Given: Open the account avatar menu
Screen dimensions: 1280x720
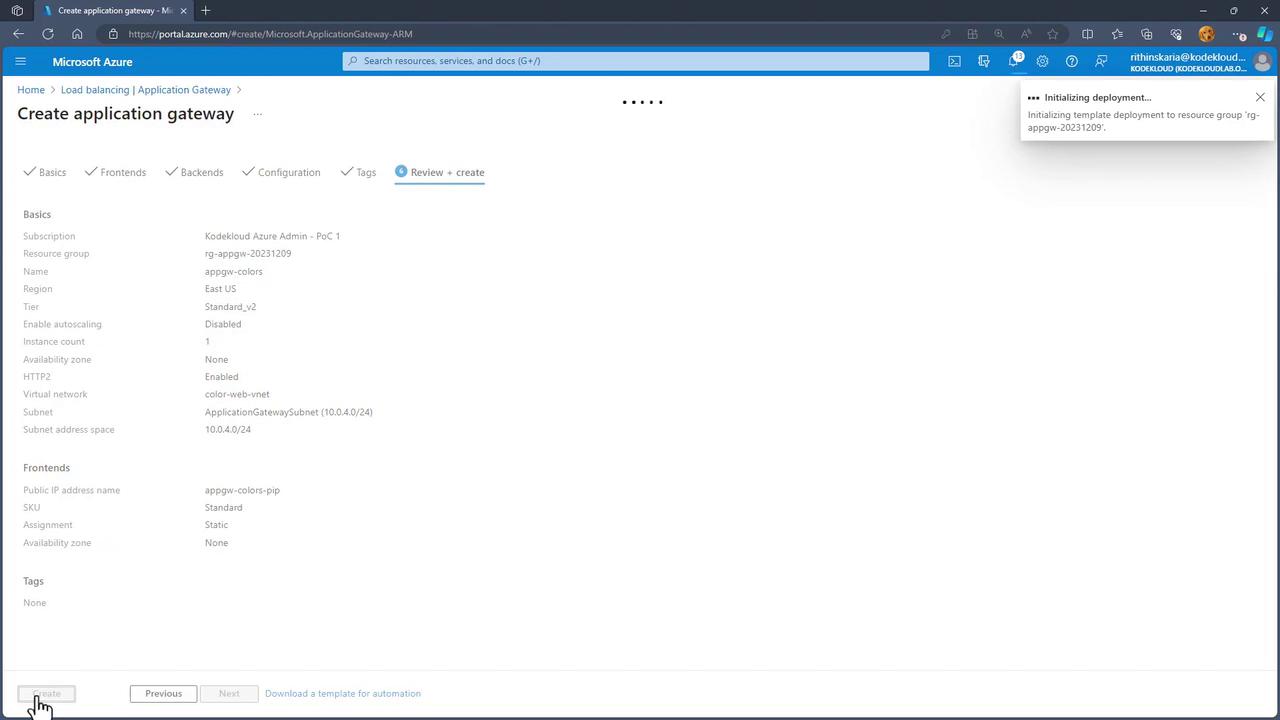Looking at the screenshot, I should (1262, 61).
